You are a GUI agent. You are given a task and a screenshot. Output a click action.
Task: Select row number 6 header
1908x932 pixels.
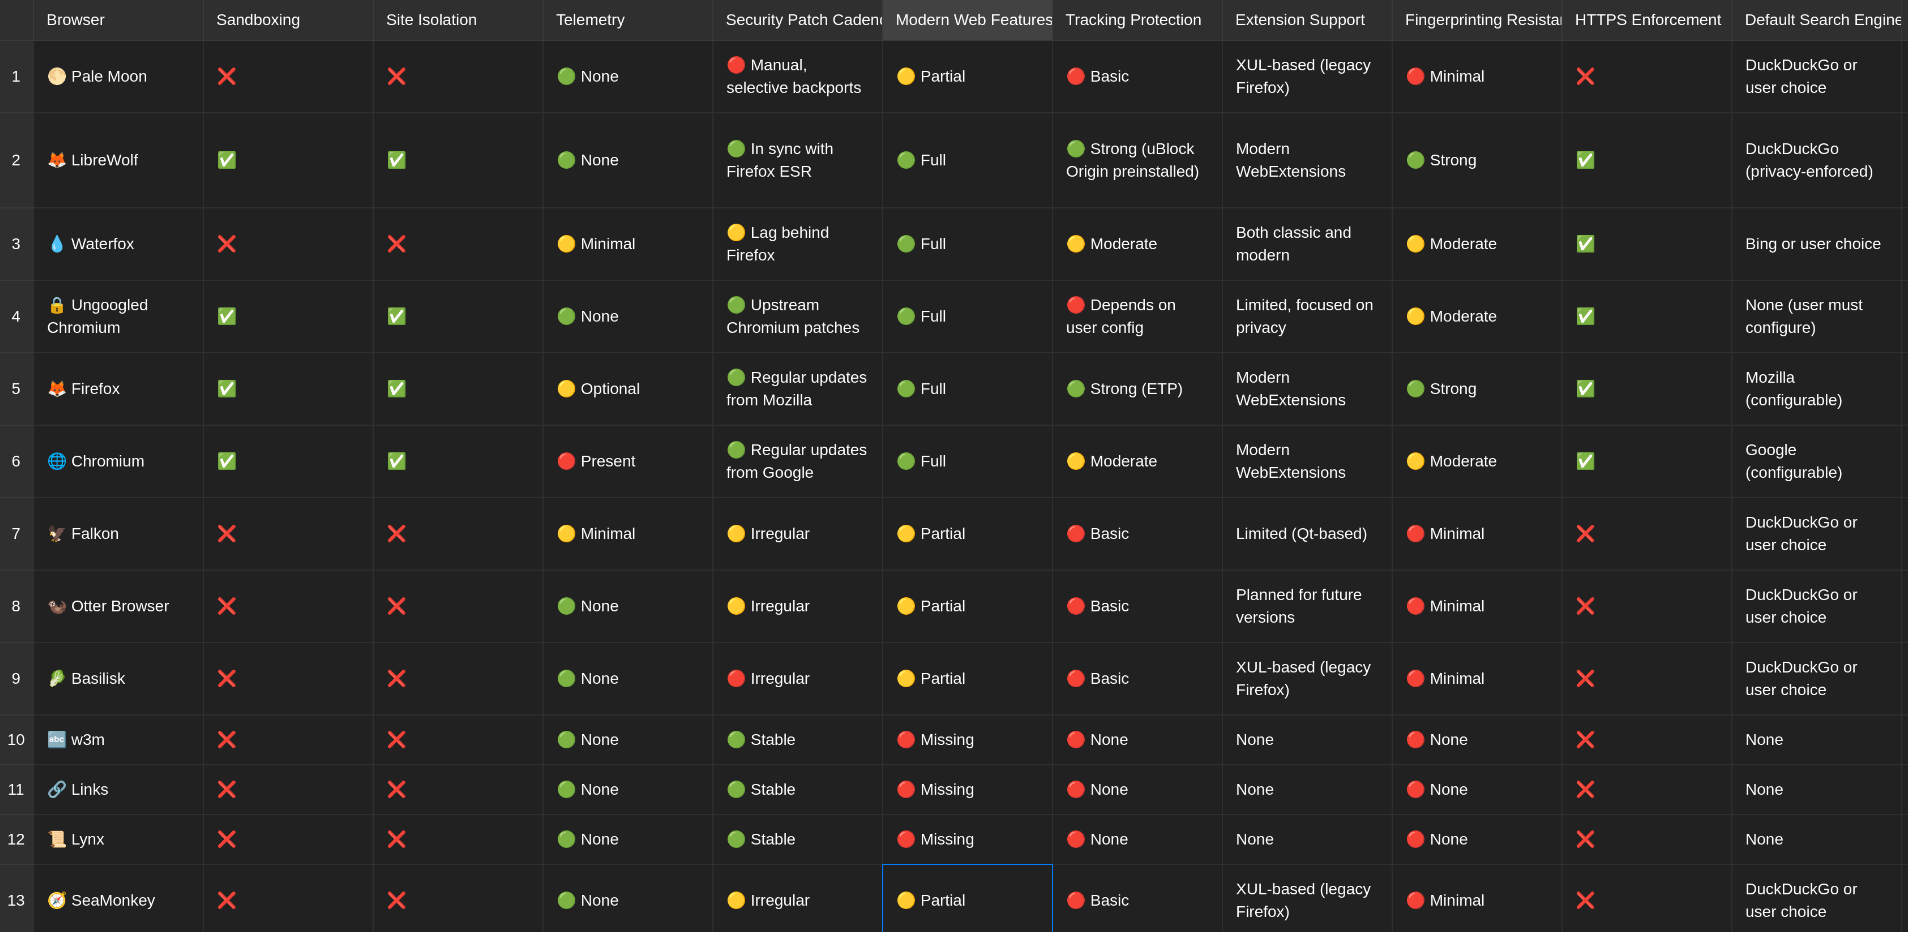click(x=16, y=461)
